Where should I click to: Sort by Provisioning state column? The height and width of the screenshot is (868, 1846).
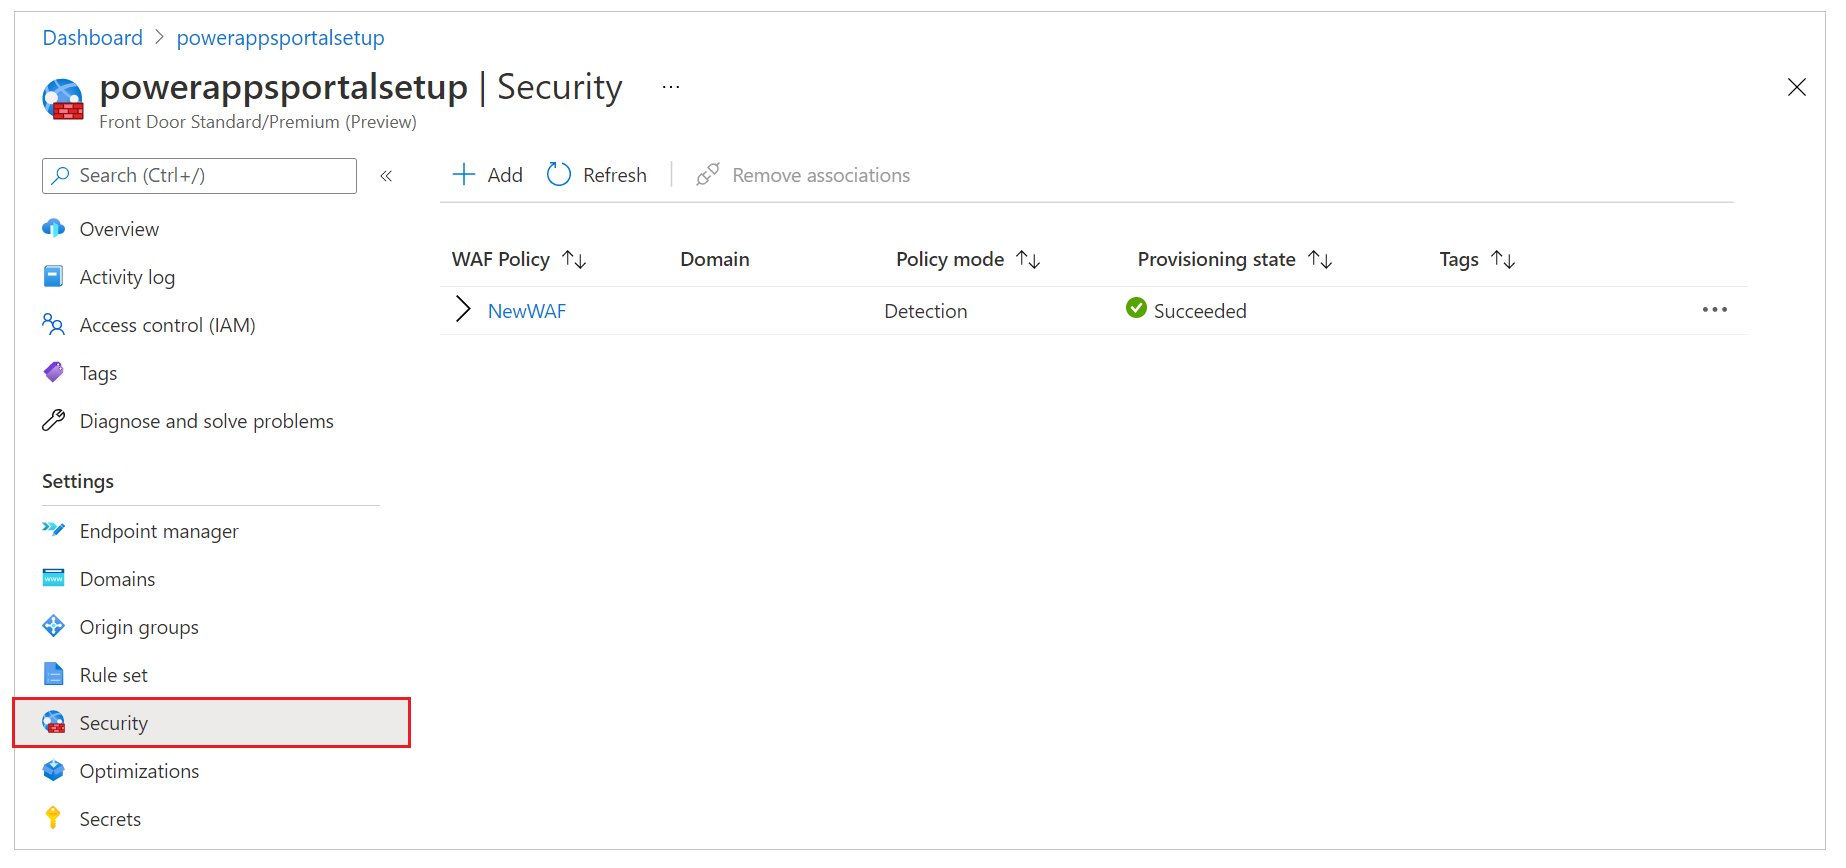click(1320, 260)
